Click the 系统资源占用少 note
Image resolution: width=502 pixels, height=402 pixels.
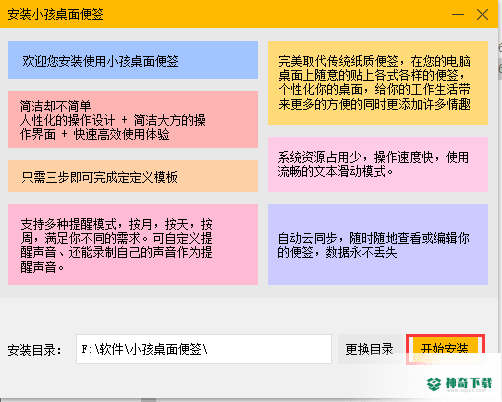tap(378, 164)
